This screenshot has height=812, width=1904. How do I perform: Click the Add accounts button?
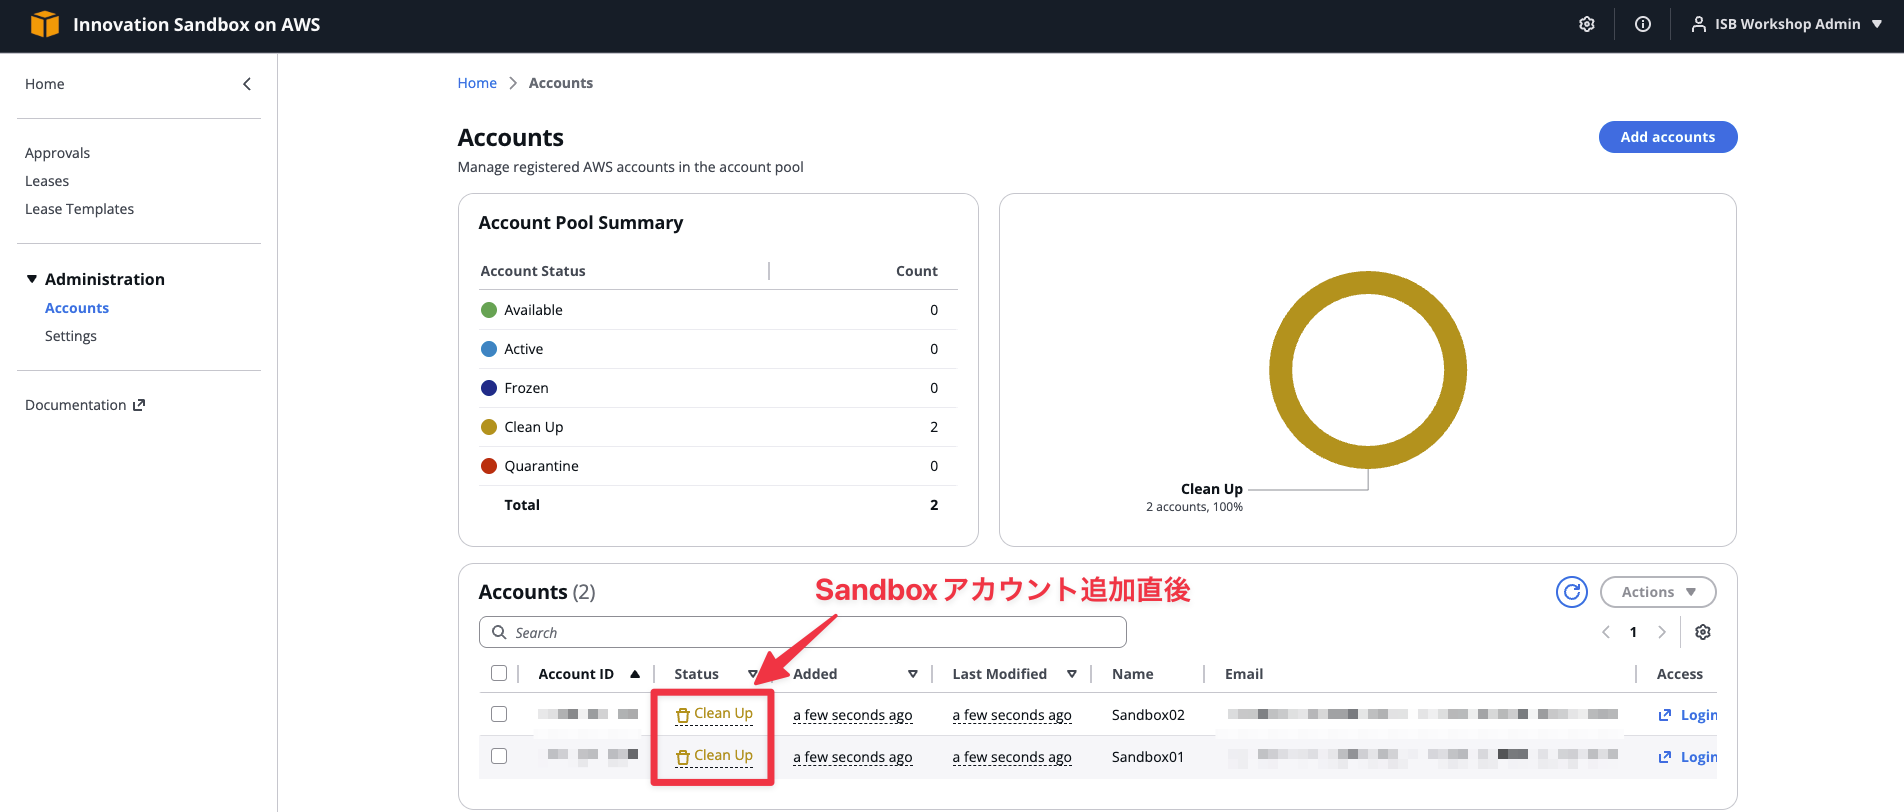coord(1667,137)
